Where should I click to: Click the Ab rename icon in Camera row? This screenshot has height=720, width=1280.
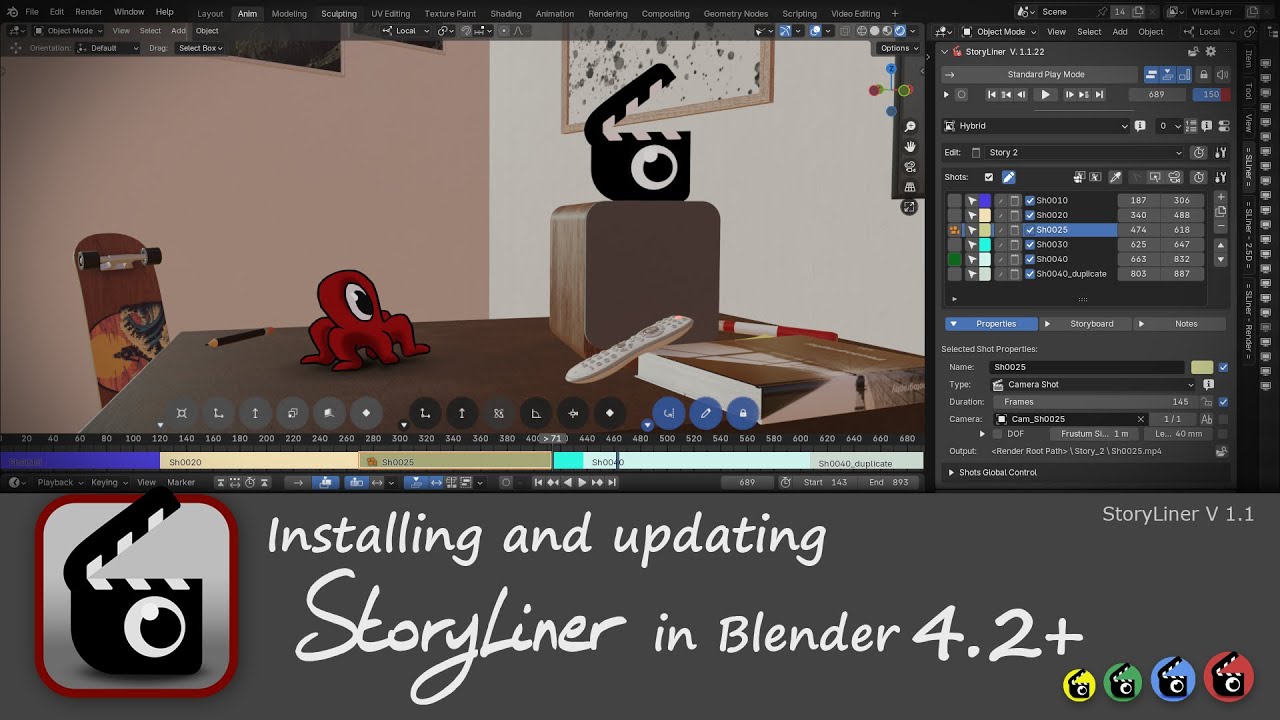pos(1207,419)
